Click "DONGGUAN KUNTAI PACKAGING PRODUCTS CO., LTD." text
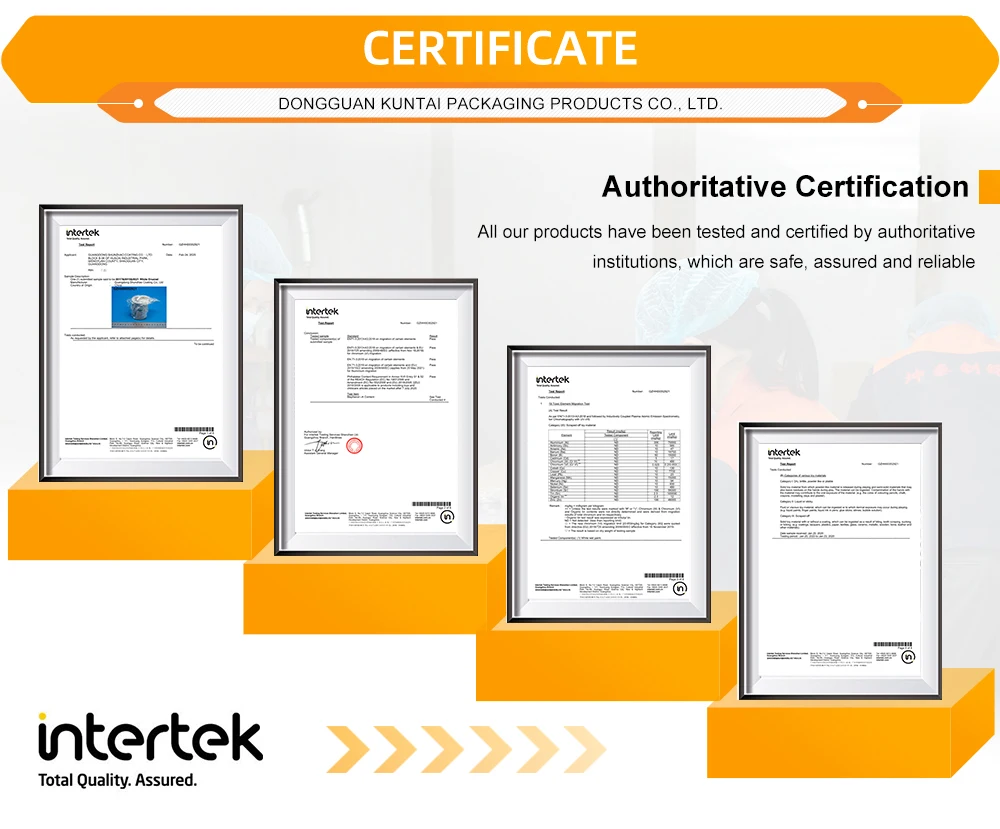Image resolution: width=1000 pixels, height=829 pixels. [x=501, y=103]
